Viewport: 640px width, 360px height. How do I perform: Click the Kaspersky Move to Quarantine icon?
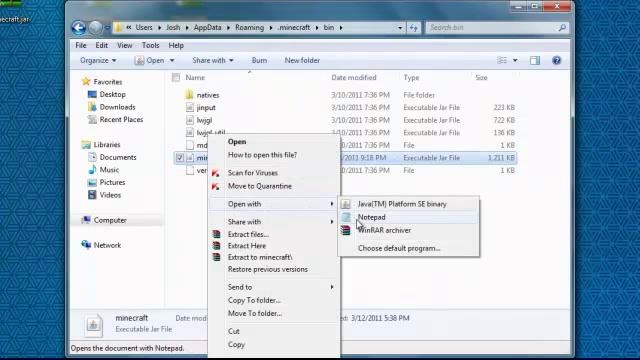coord(216,187)
